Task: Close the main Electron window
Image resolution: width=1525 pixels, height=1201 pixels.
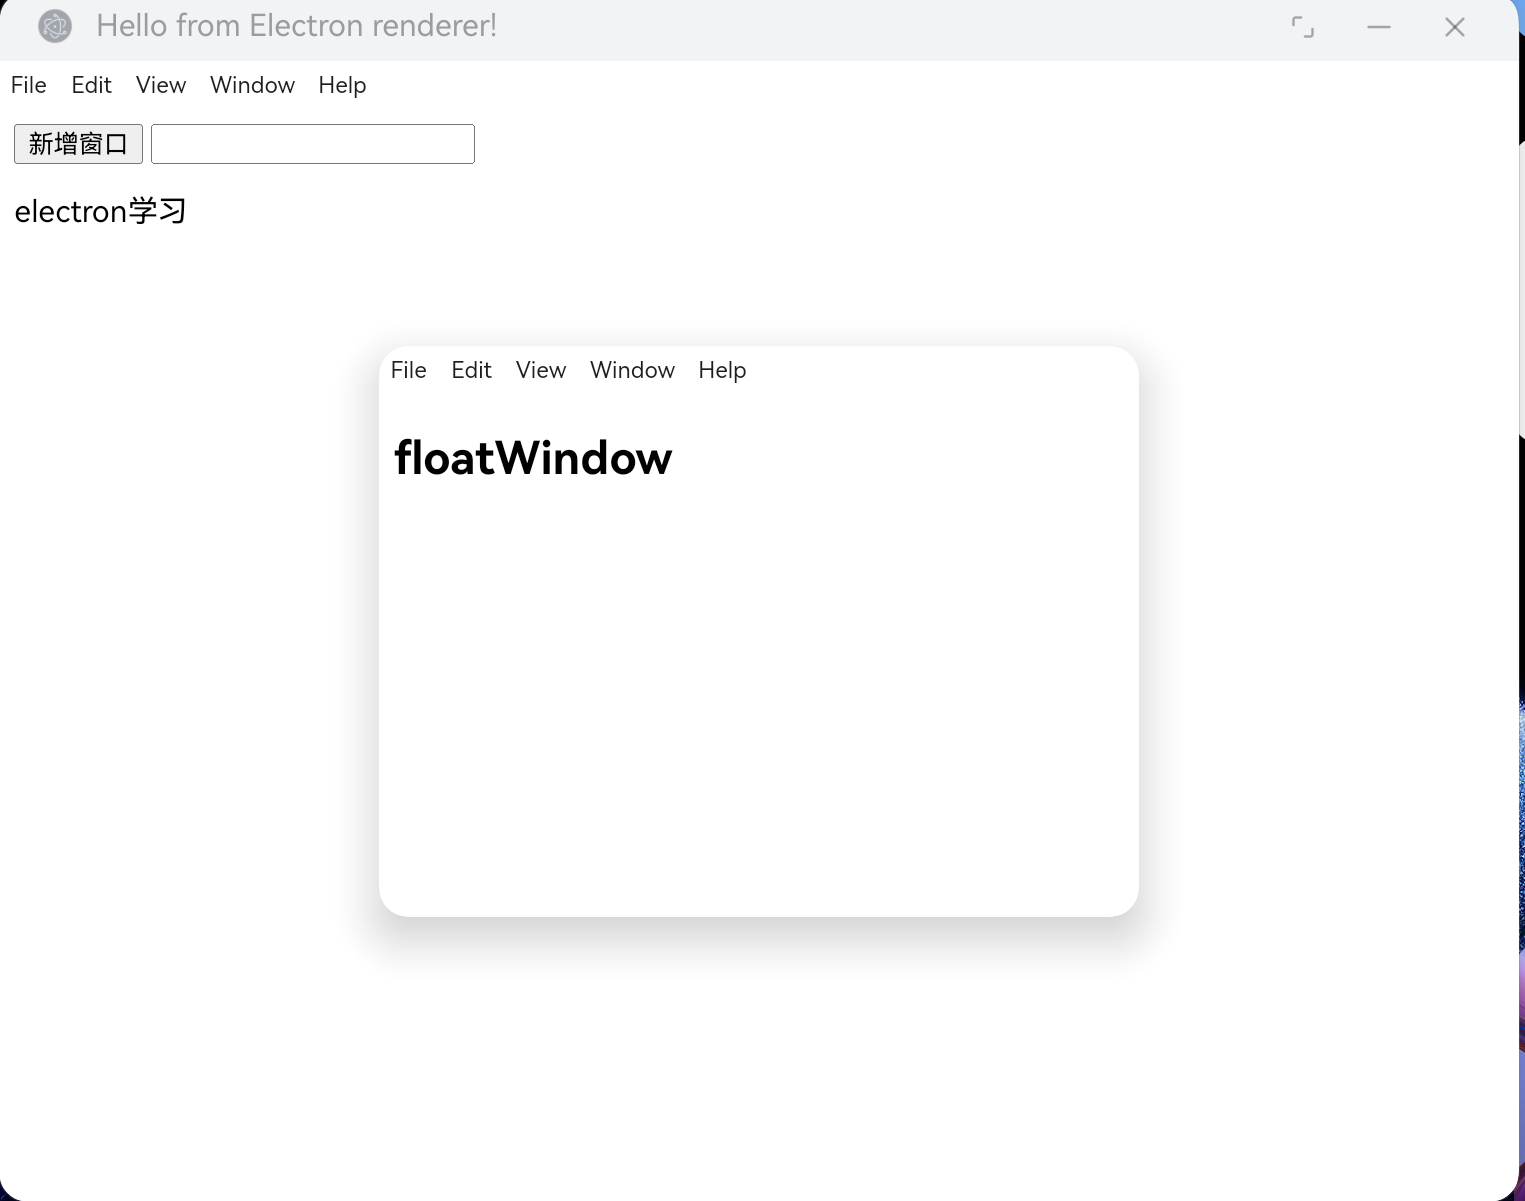Action: click(1455, 27)
